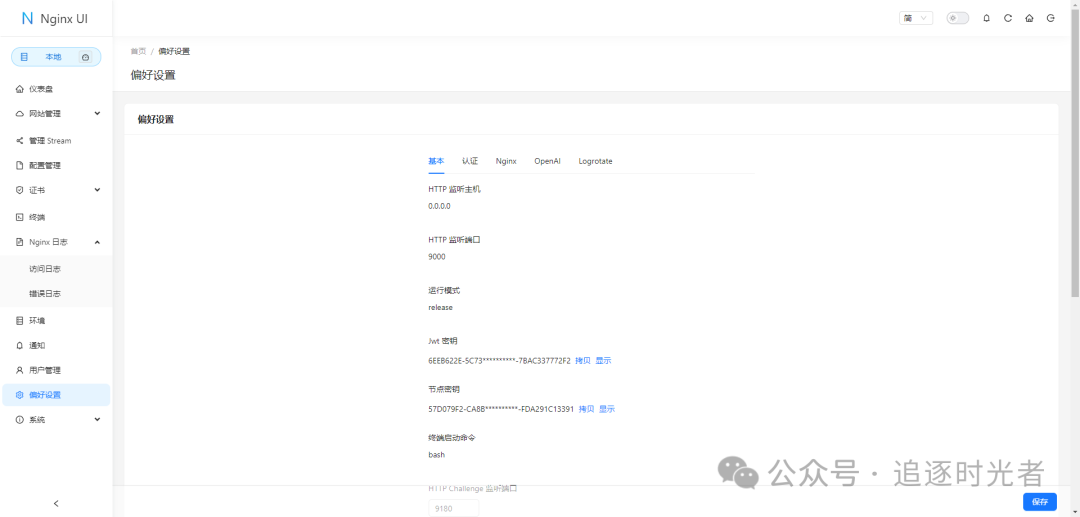The image size is (1080, 517).
Task: Click the bash terminal command value
Action: coord(437,455)
